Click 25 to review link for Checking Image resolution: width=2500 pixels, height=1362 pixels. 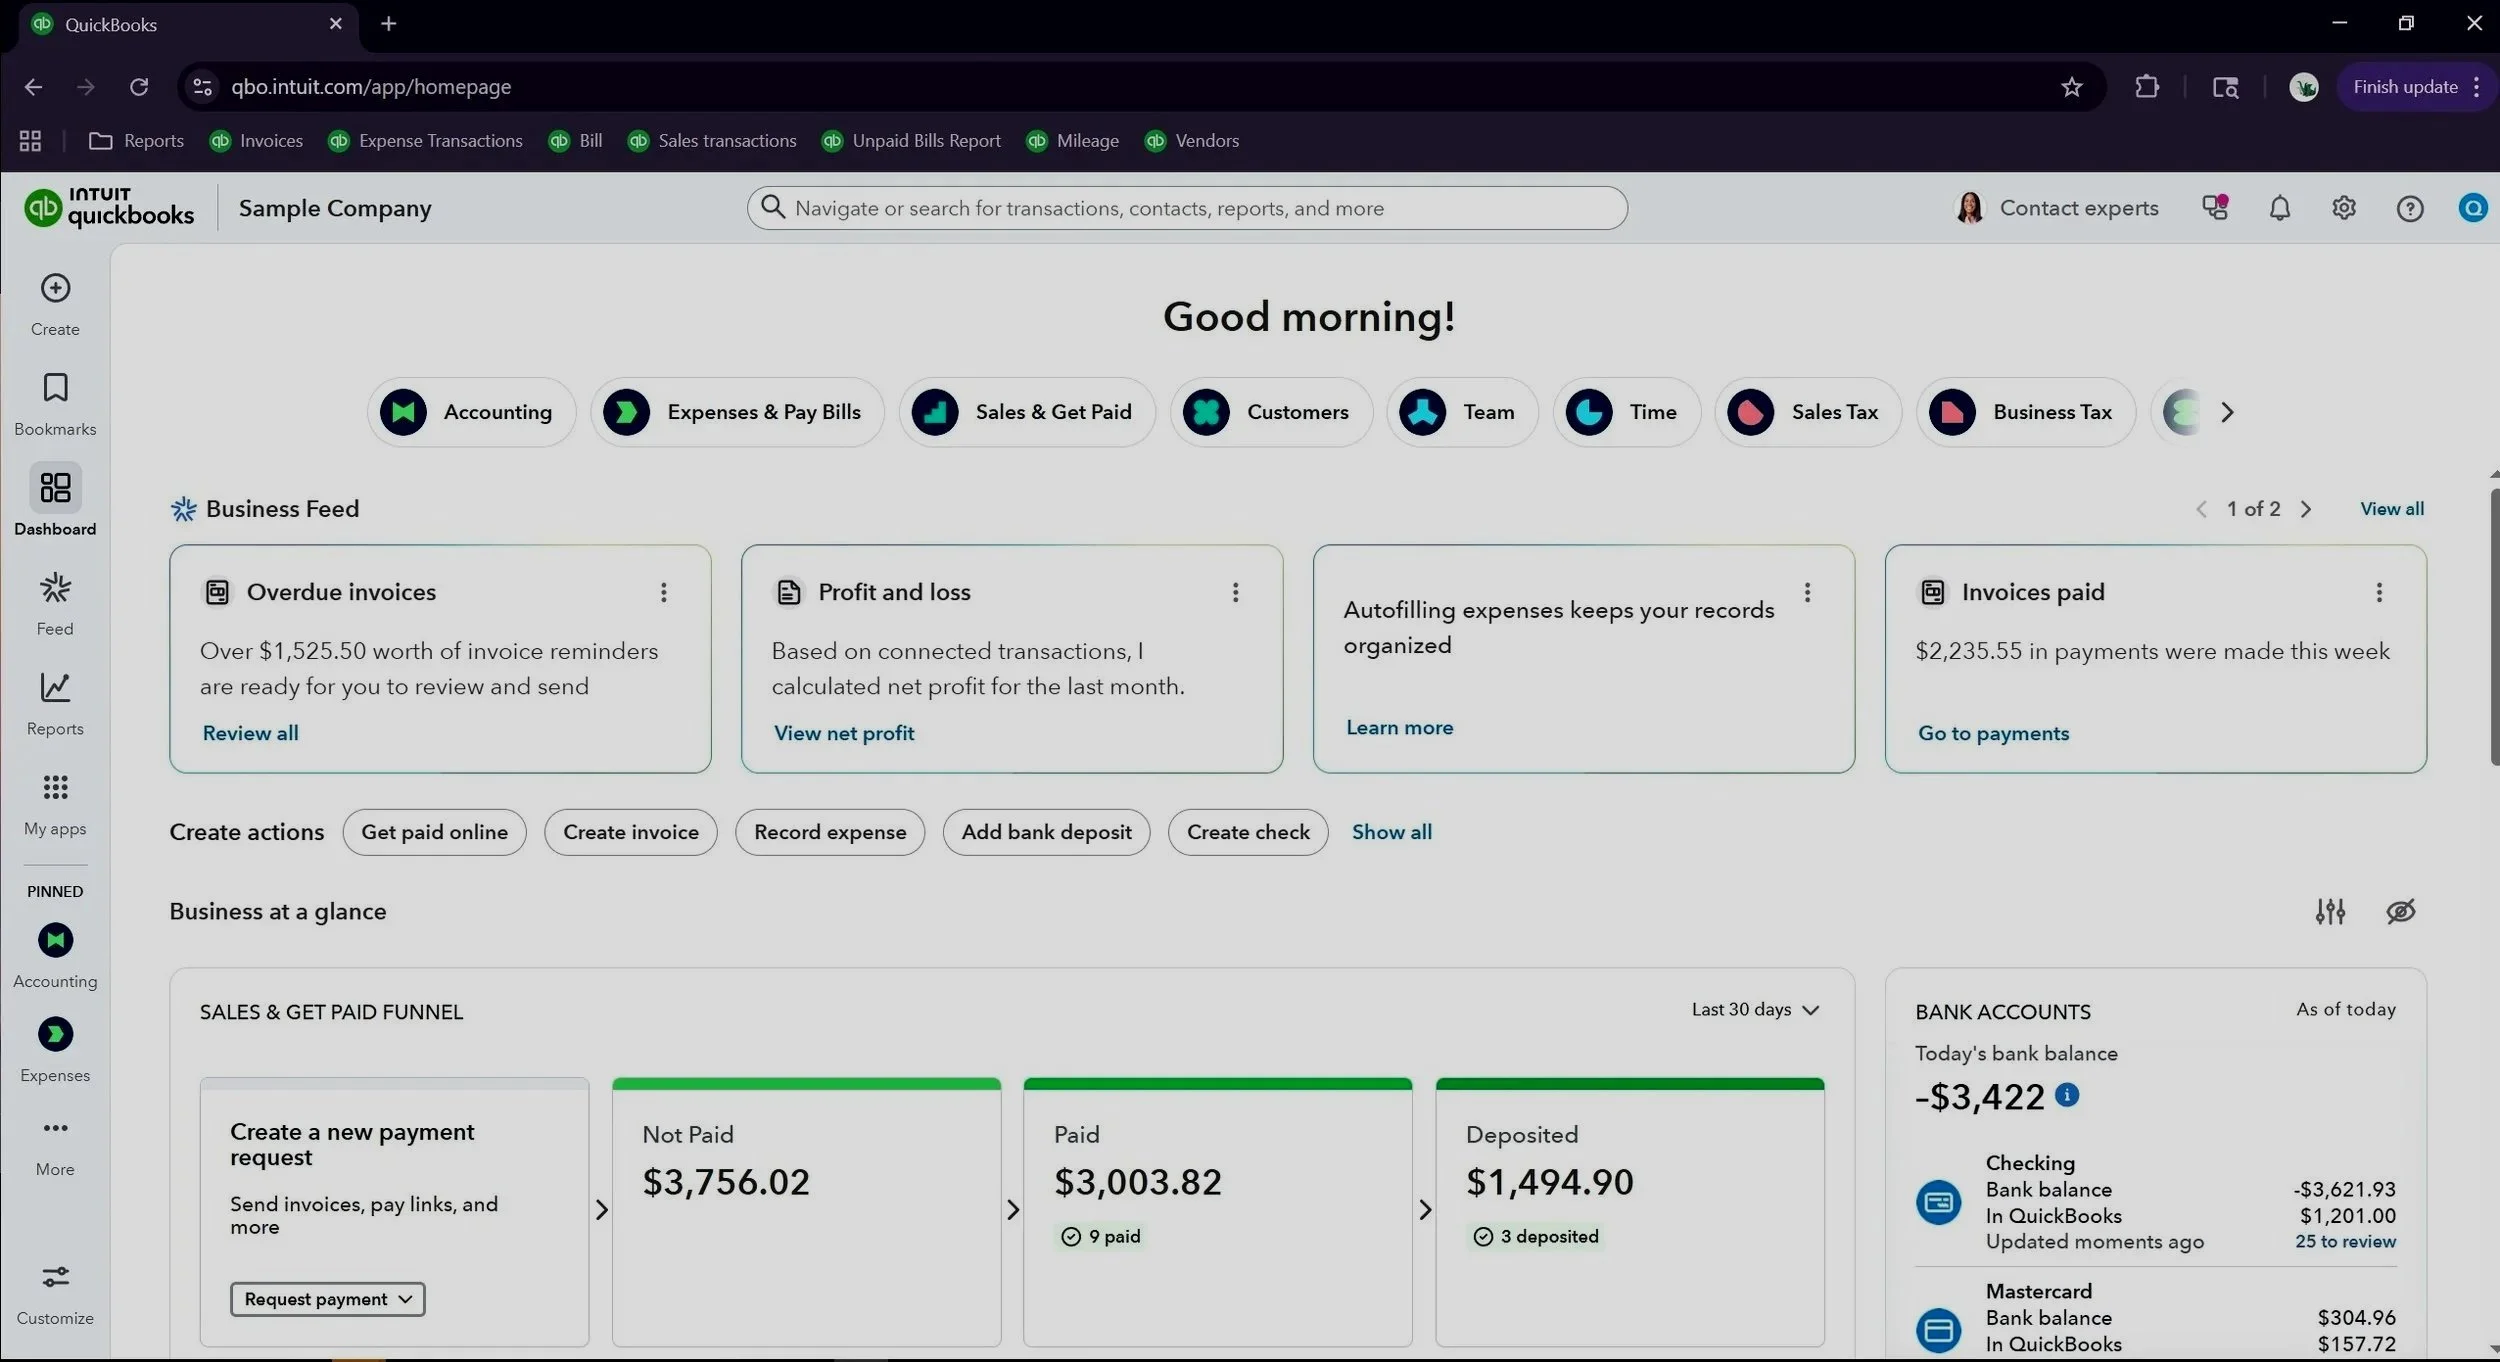click(2345, 1241)
